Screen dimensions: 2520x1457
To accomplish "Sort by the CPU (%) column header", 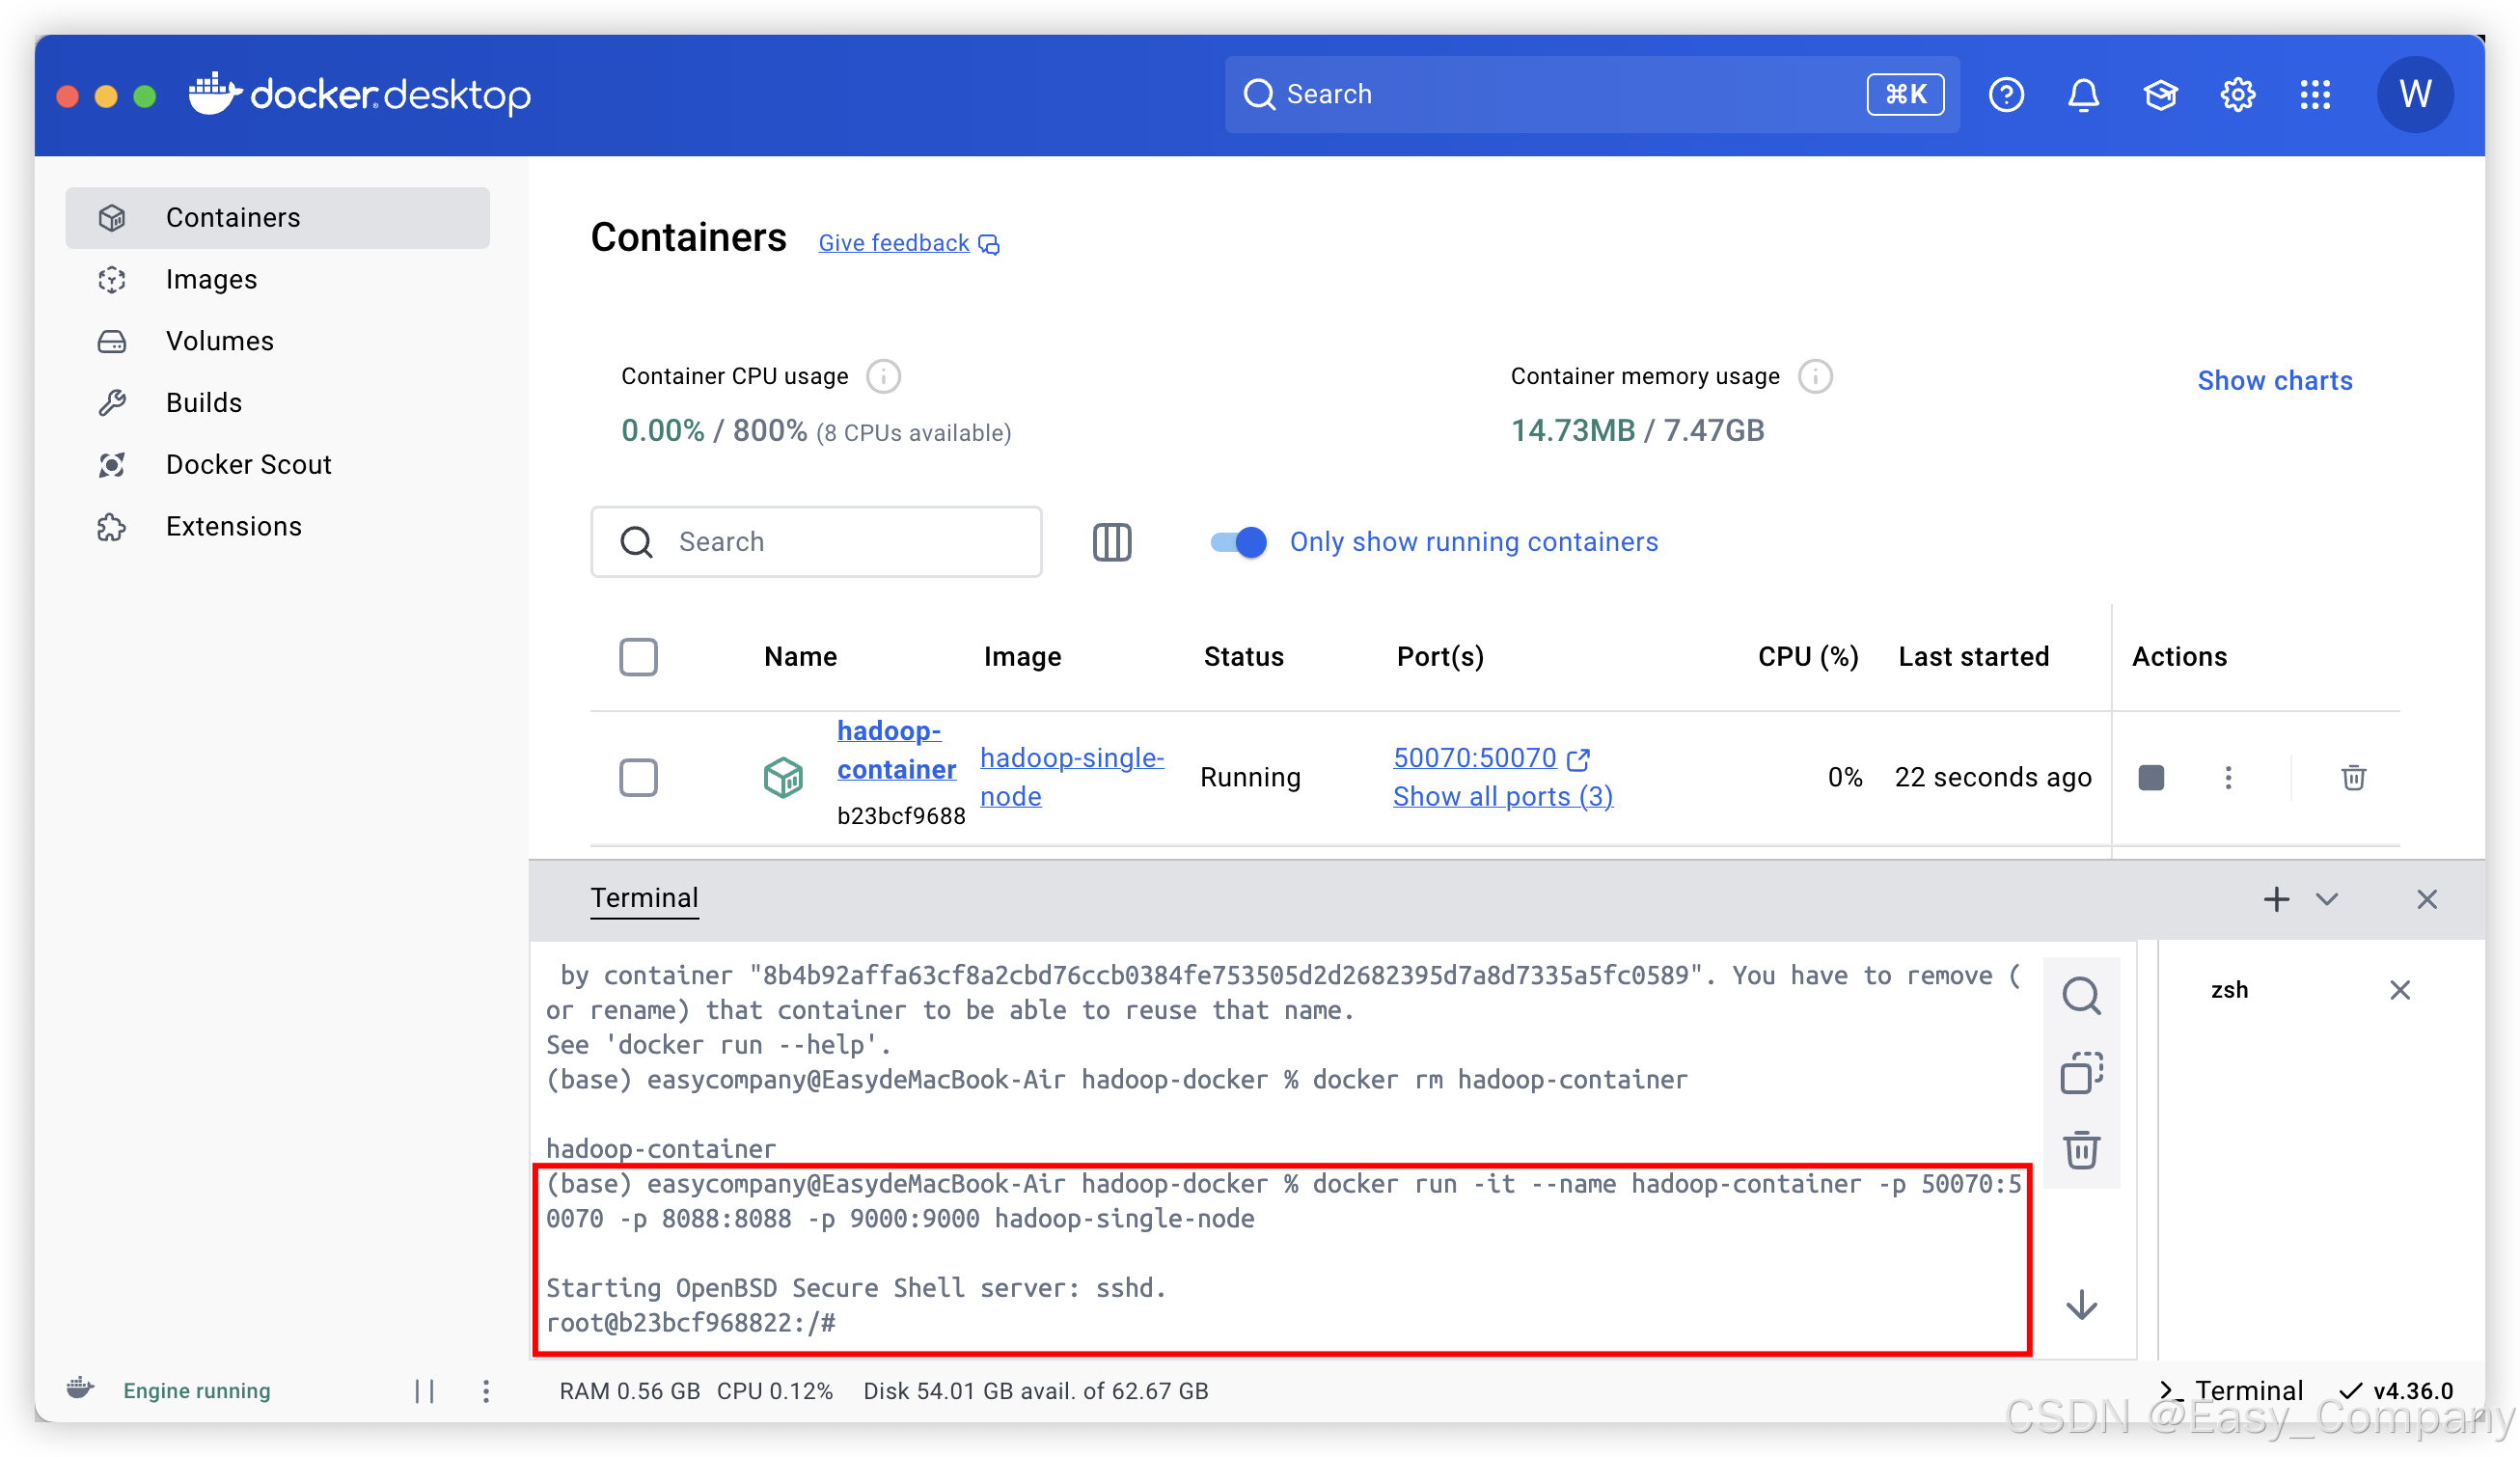I will pos(1807,656).
